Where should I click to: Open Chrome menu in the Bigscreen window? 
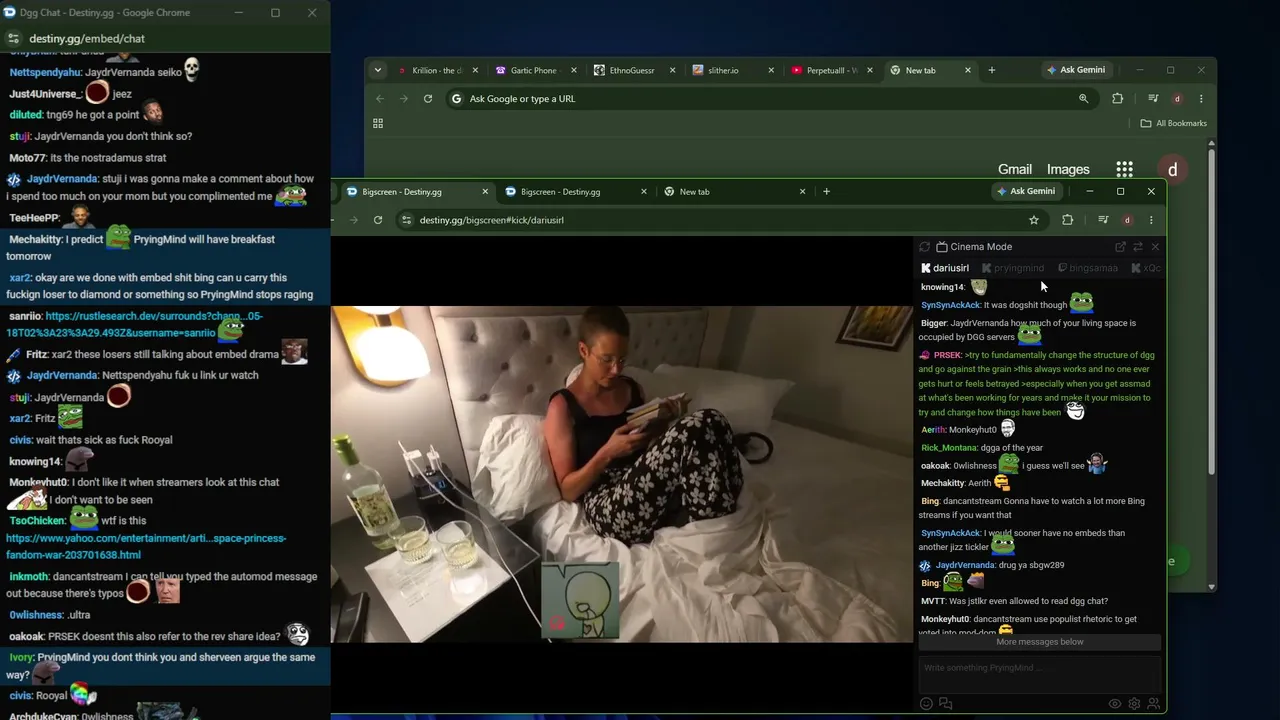tap(1151, 220)
